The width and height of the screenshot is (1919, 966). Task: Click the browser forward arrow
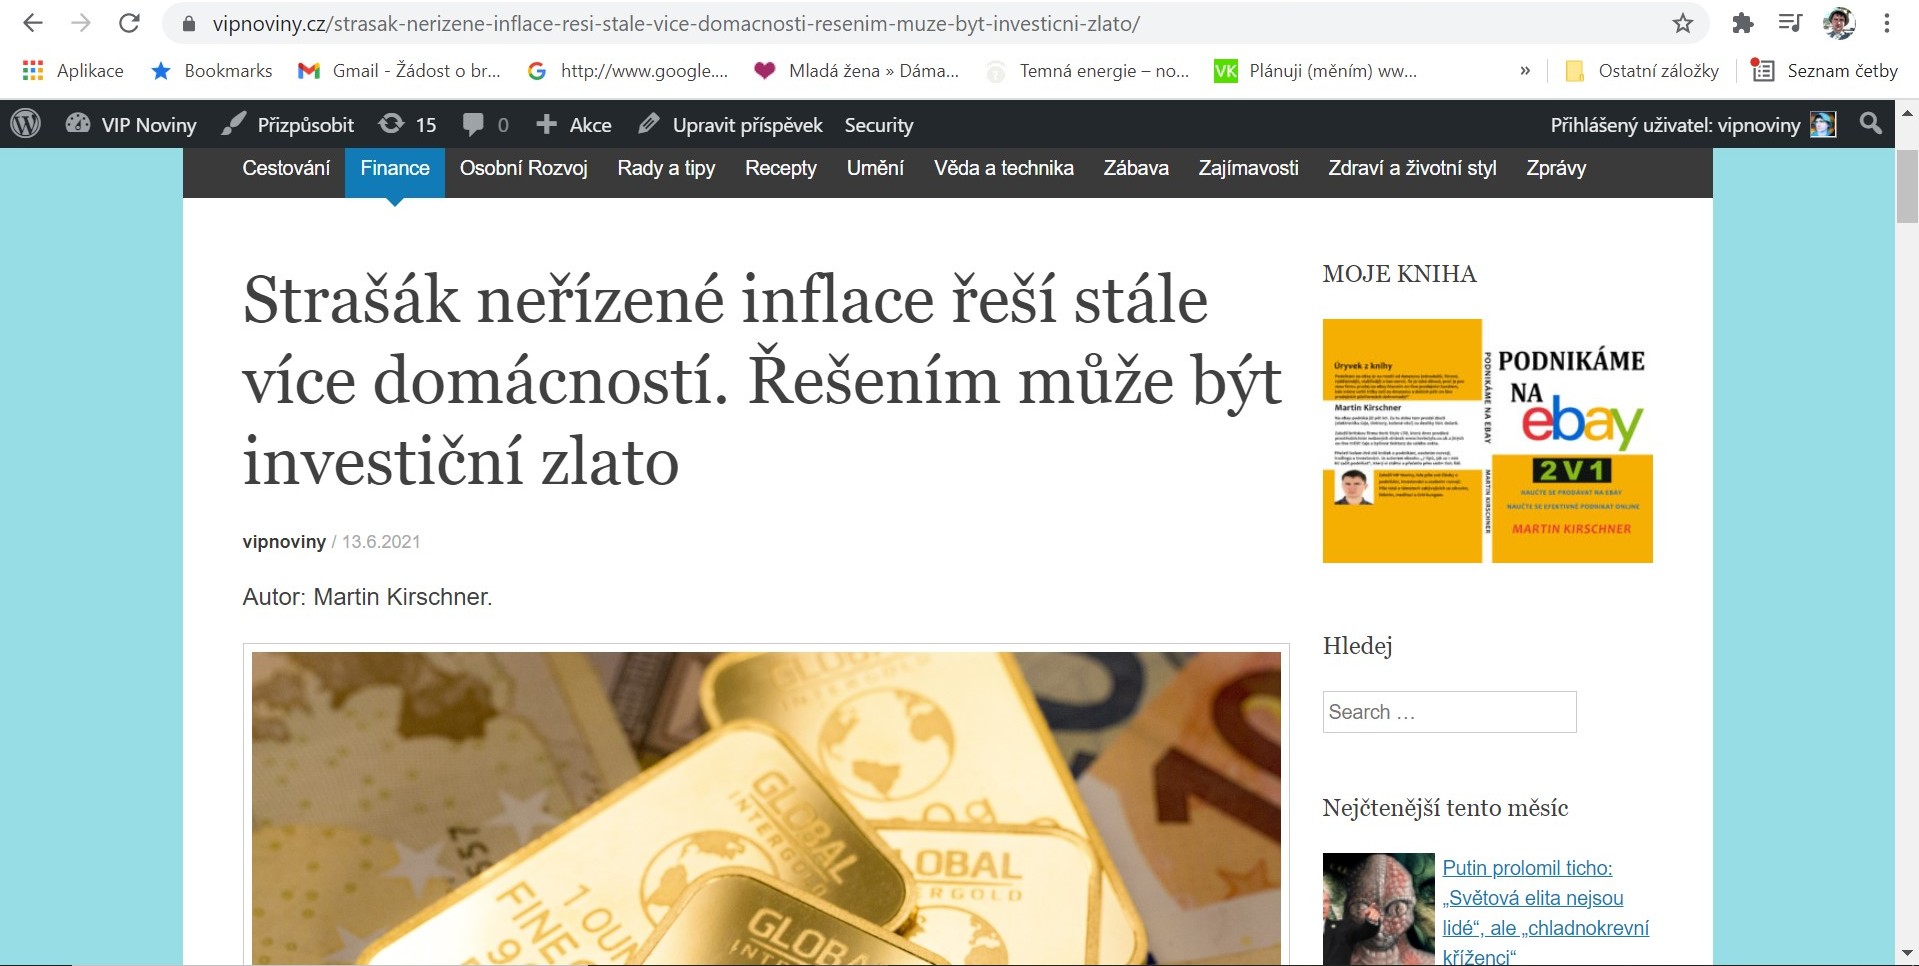click(81, 23)
